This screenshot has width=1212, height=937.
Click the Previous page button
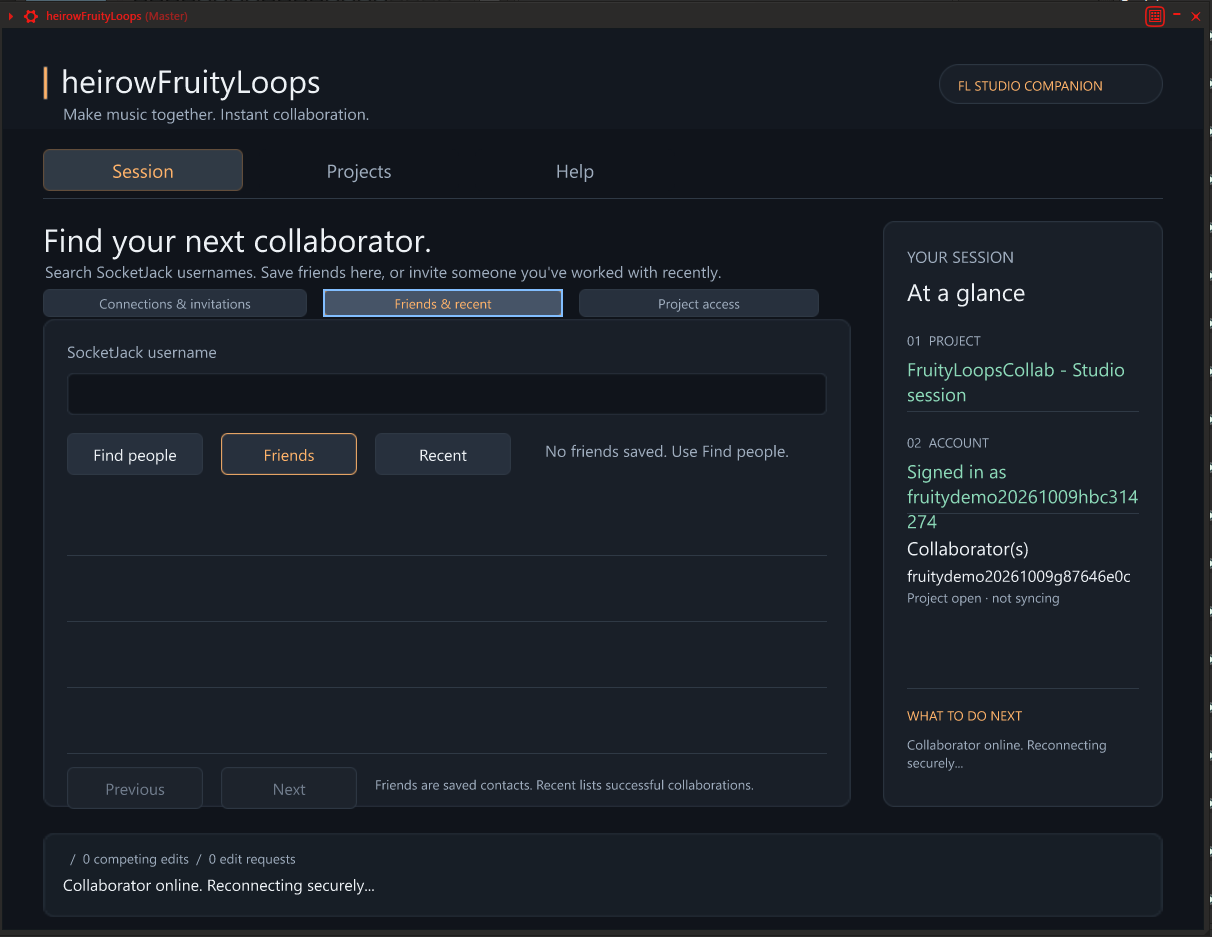coord(135,788)
